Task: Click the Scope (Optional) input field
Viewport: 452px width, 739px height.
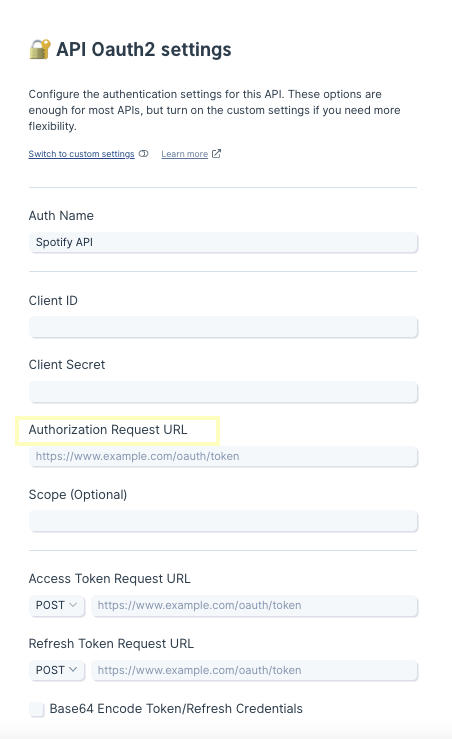Action: point(223,521)
